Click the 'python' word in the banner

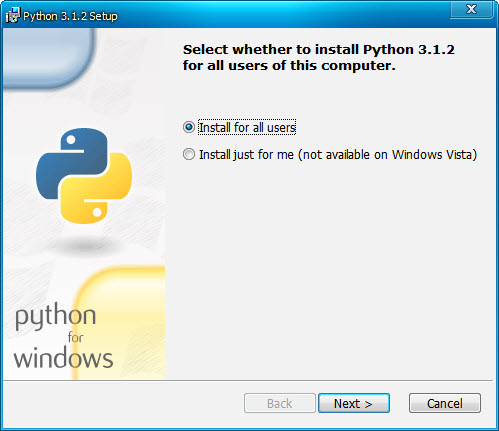(55, 316)
